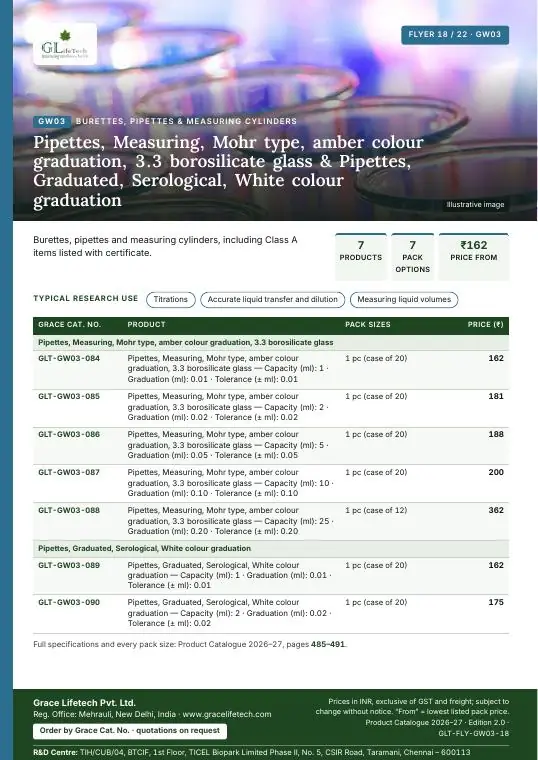
Task: Click the Mohr type pipettes group heading row
Action: (x=271, y=343)
